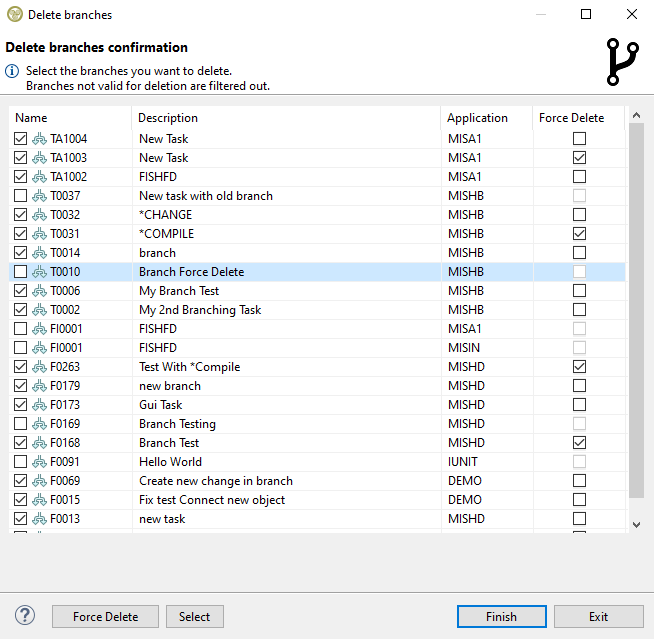The height and width of the screenshot is (639, 654).
Task: Click the scrollbar down arrow
Action: coord(637,523)
